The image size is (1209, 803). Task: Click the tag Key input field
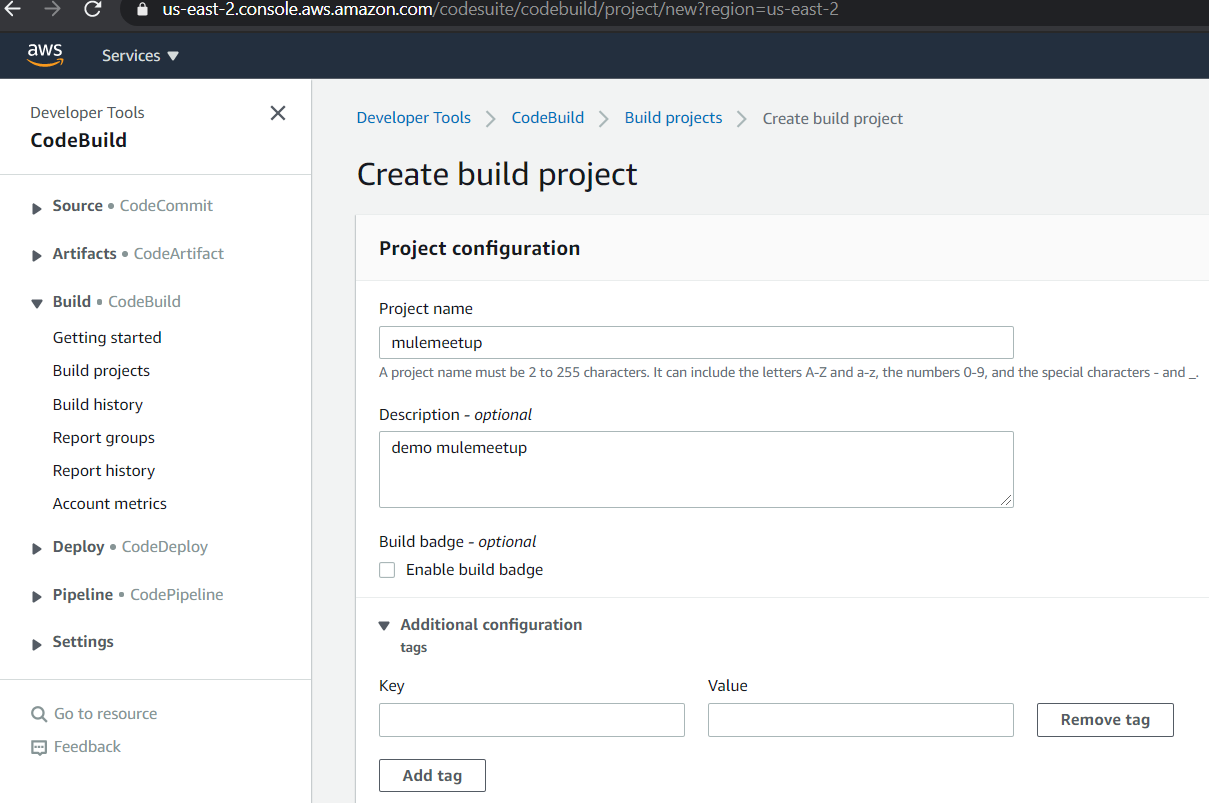(531, 720)
